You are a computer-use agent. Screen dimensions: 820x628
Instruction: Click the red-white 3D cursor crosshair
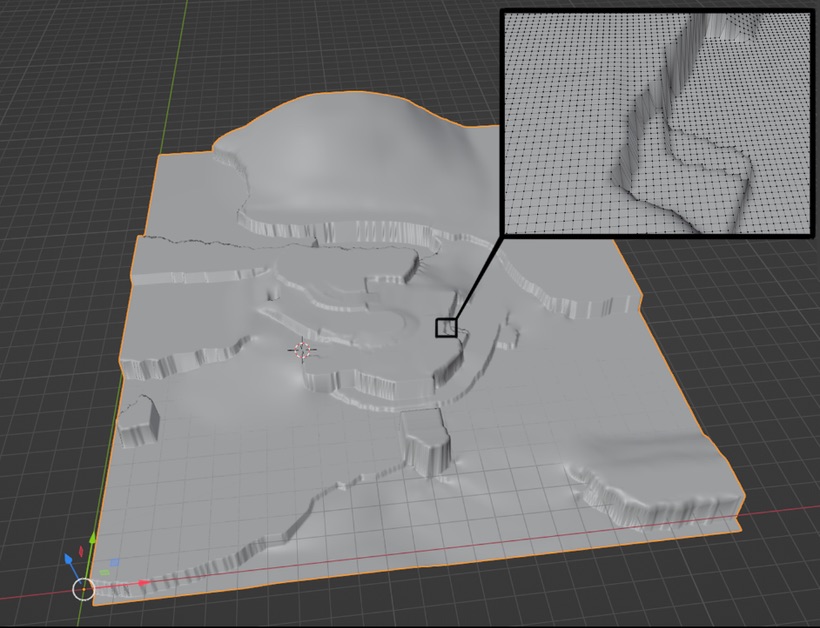pyautogui.click(x=302, y=349)
